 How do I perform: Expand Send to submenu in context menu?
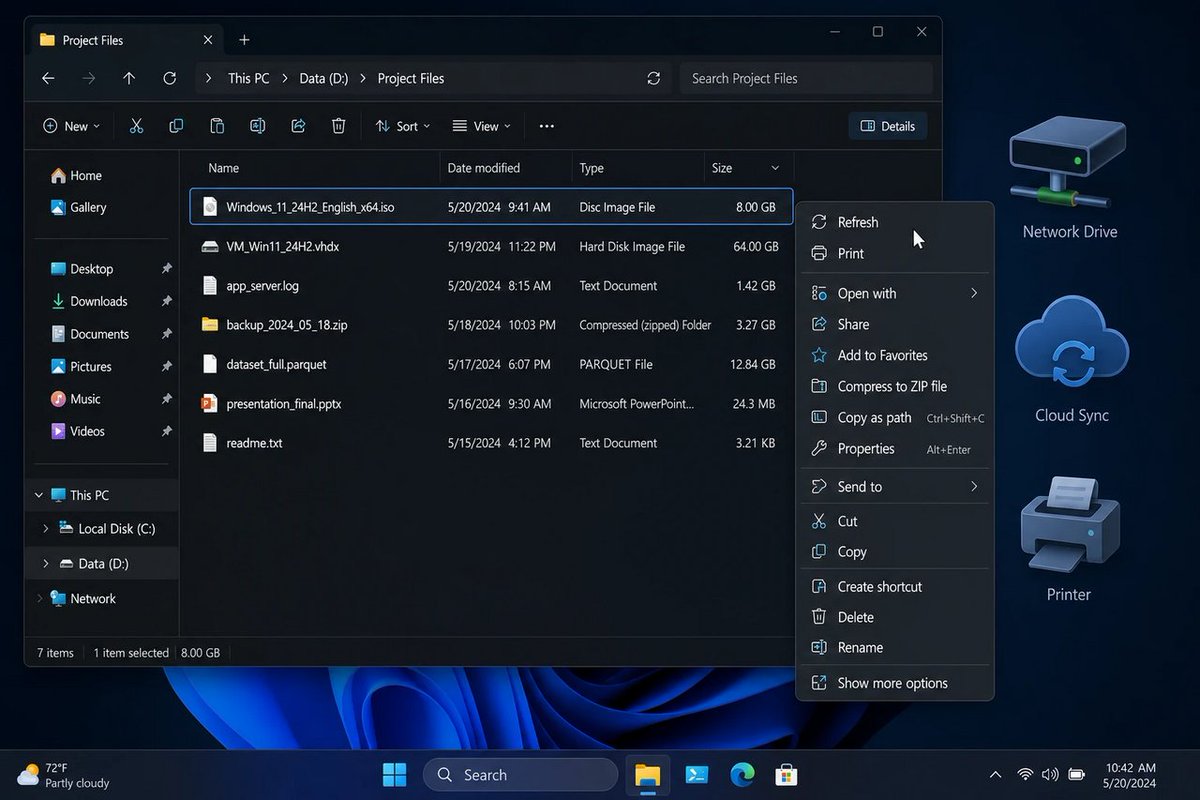point(974,487)
